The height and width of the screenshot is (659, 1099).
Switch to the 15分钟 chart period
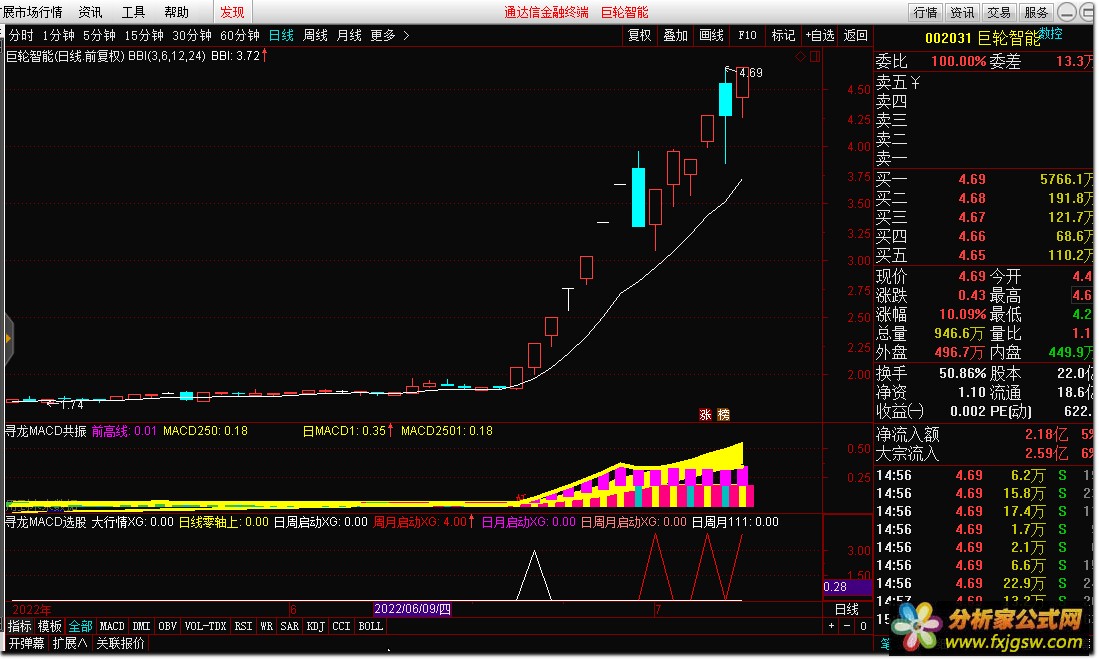pyautogui.click(x=144, y=35)
